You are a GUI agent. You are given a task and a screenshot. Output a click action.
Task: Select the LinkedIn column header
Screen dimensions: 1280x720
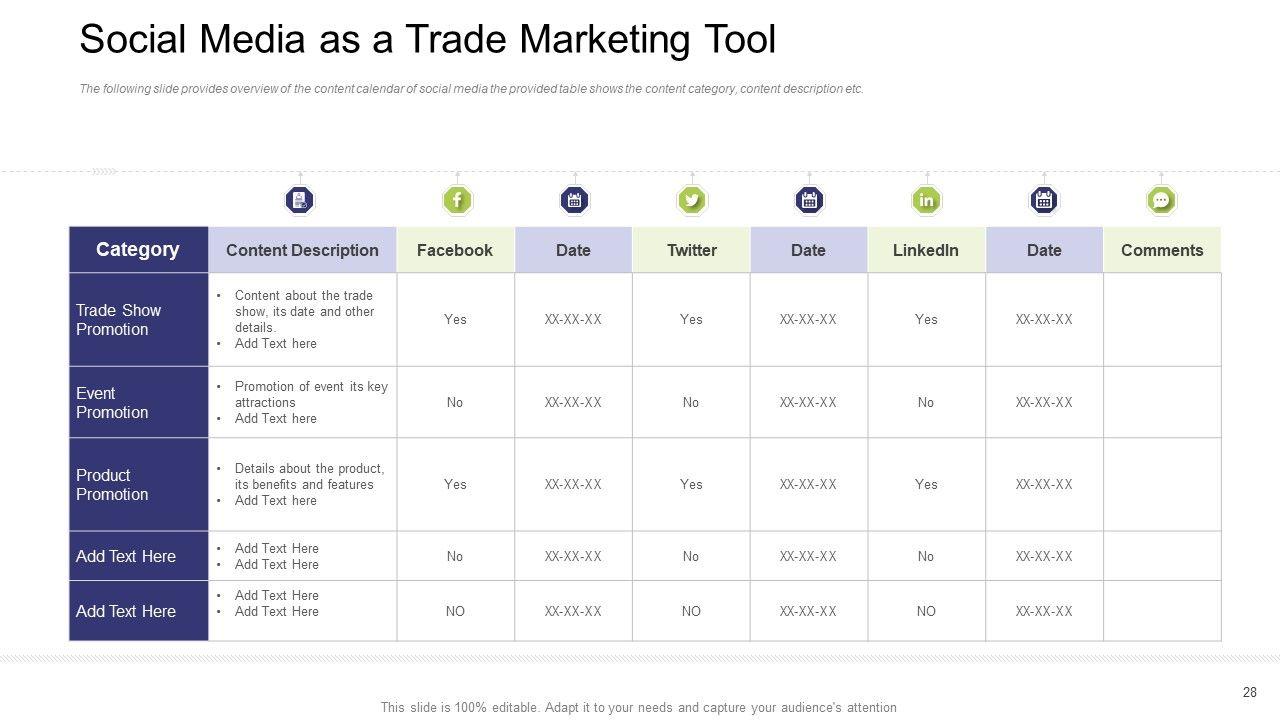pyautogui.click(x=926, y=250)
